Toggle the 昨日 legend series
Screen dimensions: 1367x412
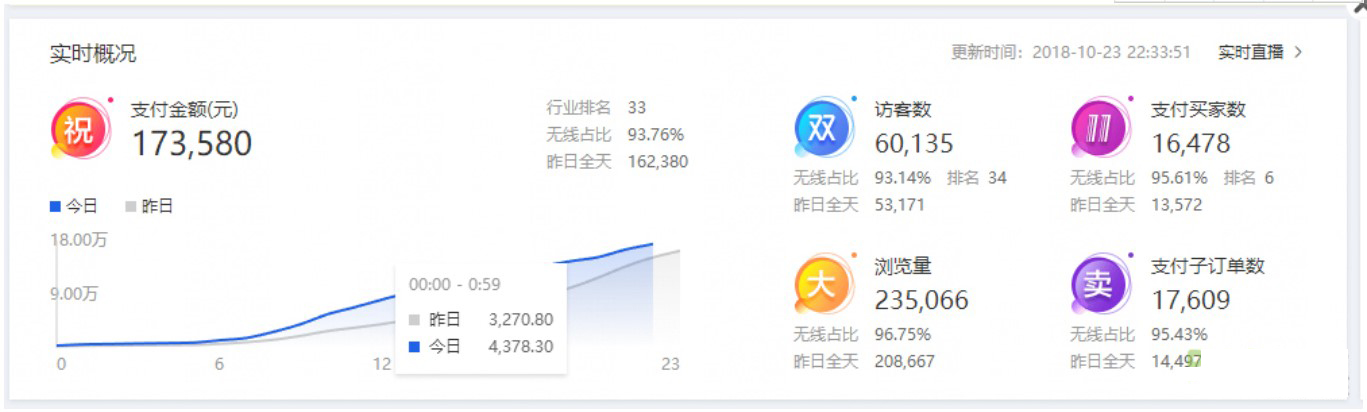(149, 206)
